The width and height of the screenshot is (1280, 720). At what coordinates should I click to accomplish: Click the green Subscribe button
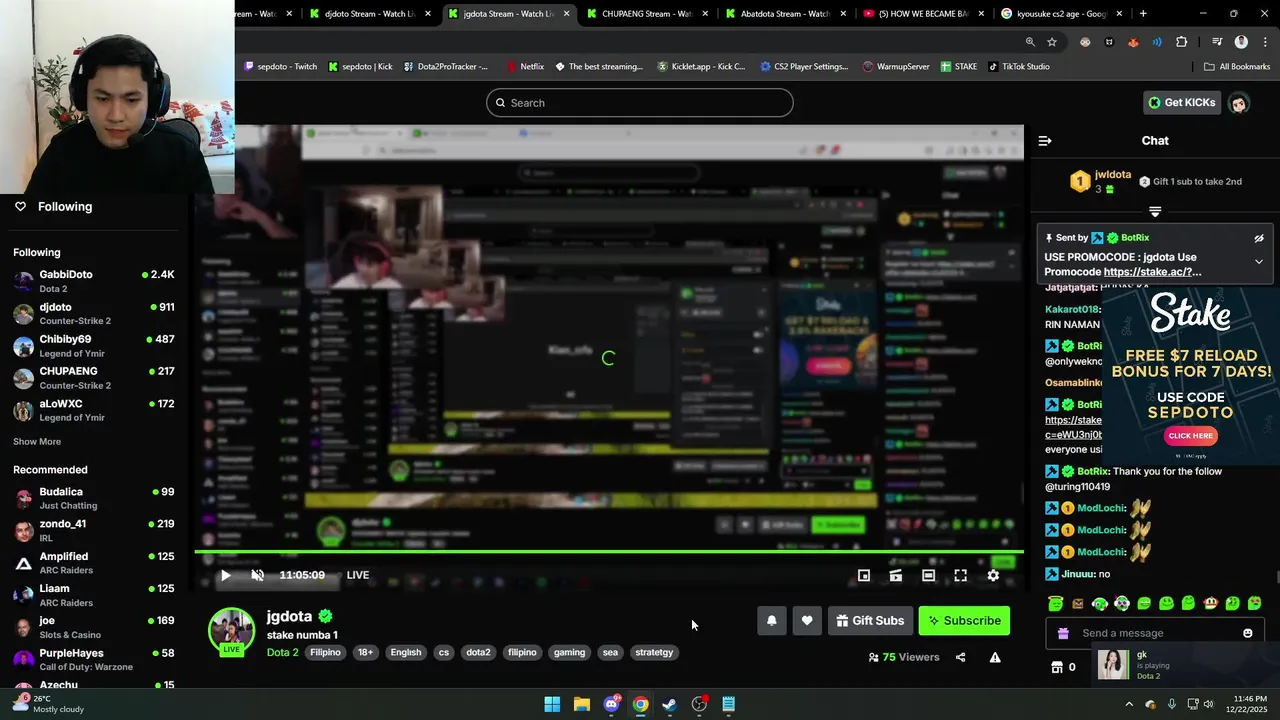tap(964, 621)
